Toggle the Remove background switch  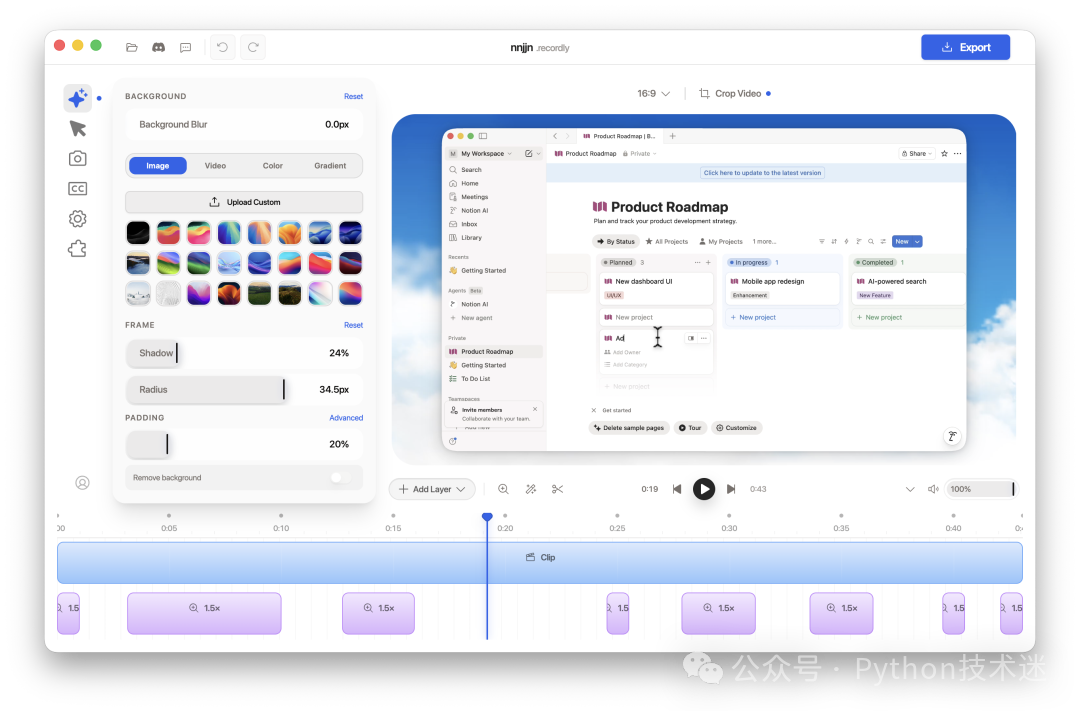pos(340,477)
